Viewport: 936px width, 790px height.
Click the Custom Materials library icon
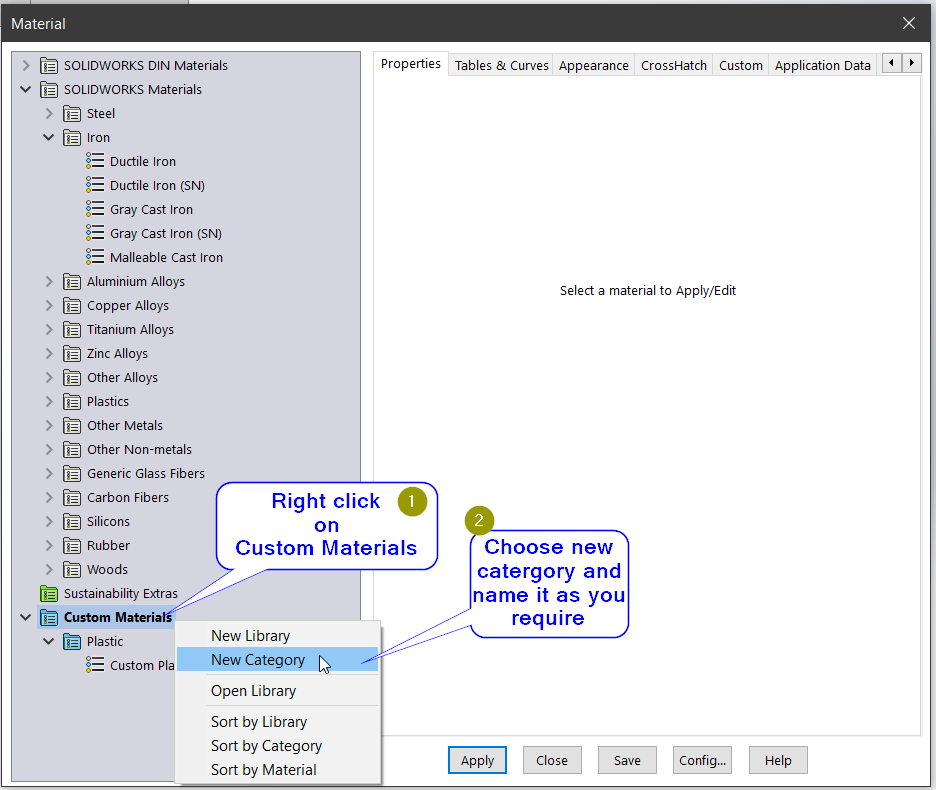coord(49,617)
